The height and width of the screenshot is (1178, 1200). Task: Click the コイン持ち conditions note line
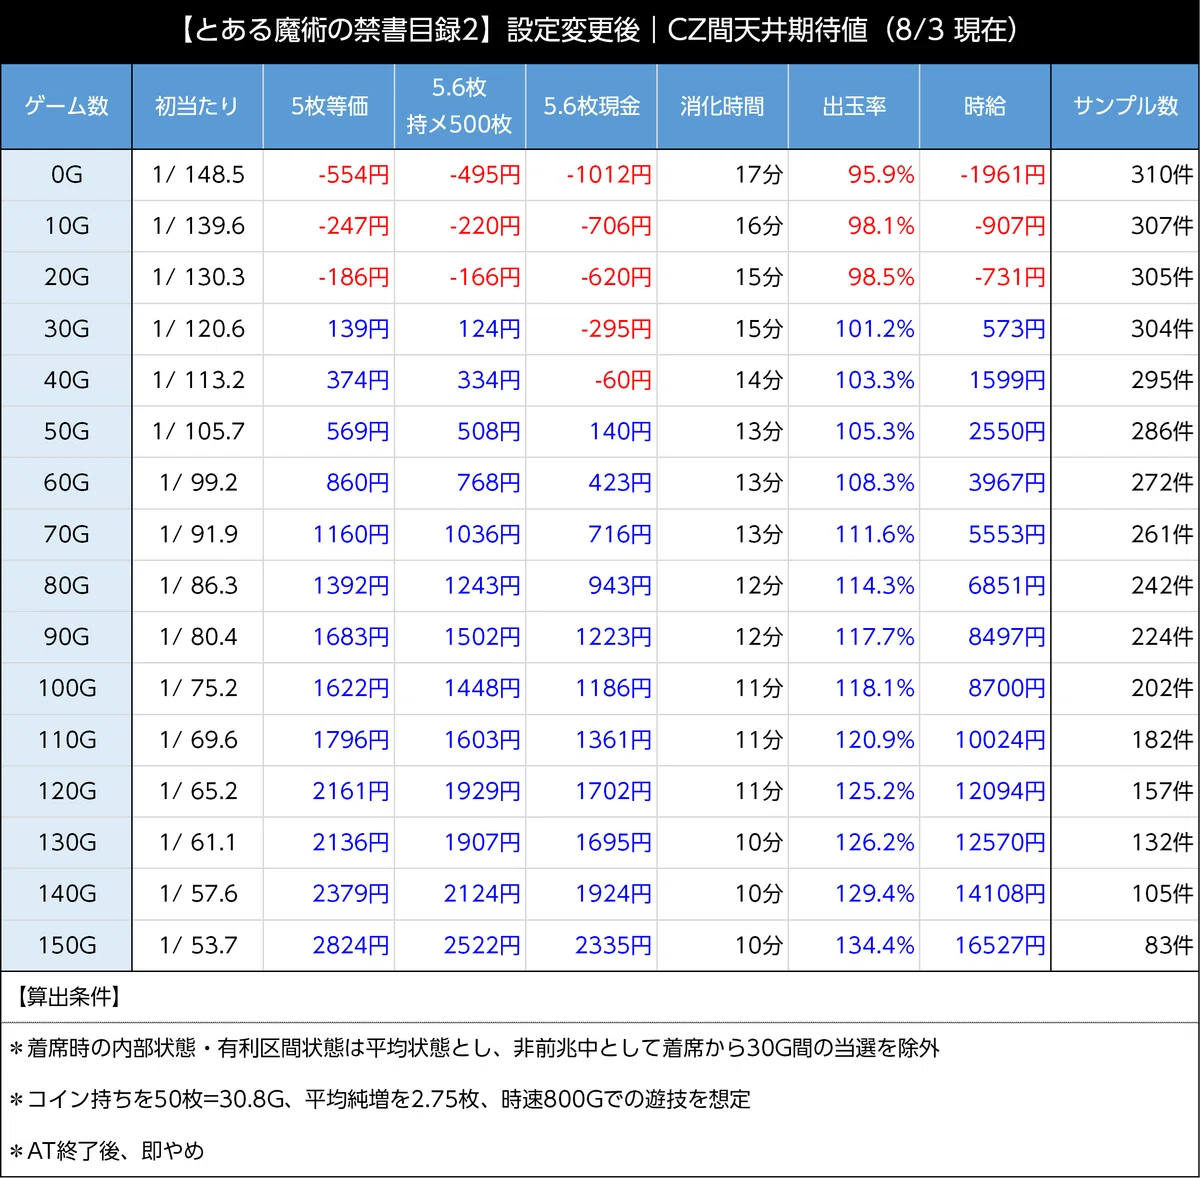pyautogui.click(x=379, y=1100)
